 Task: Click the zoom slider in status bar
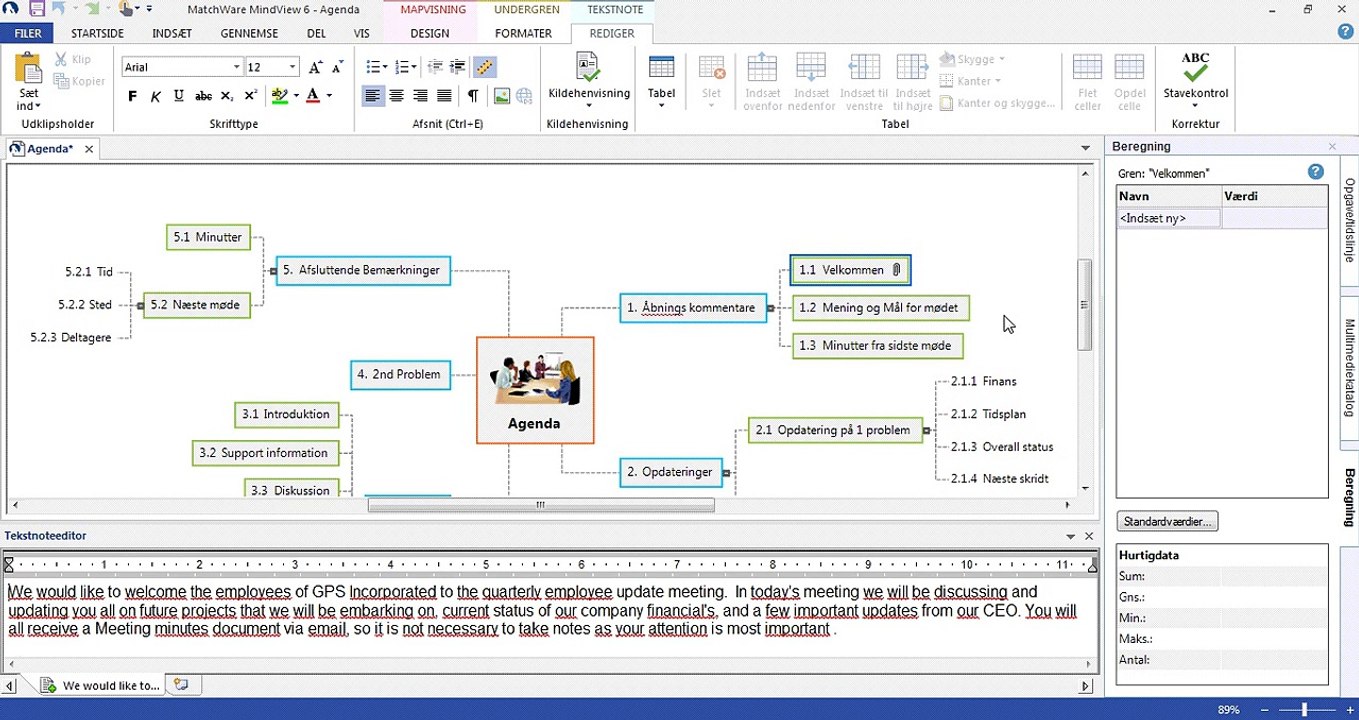pyautogui.click(x=1304, y=709)
